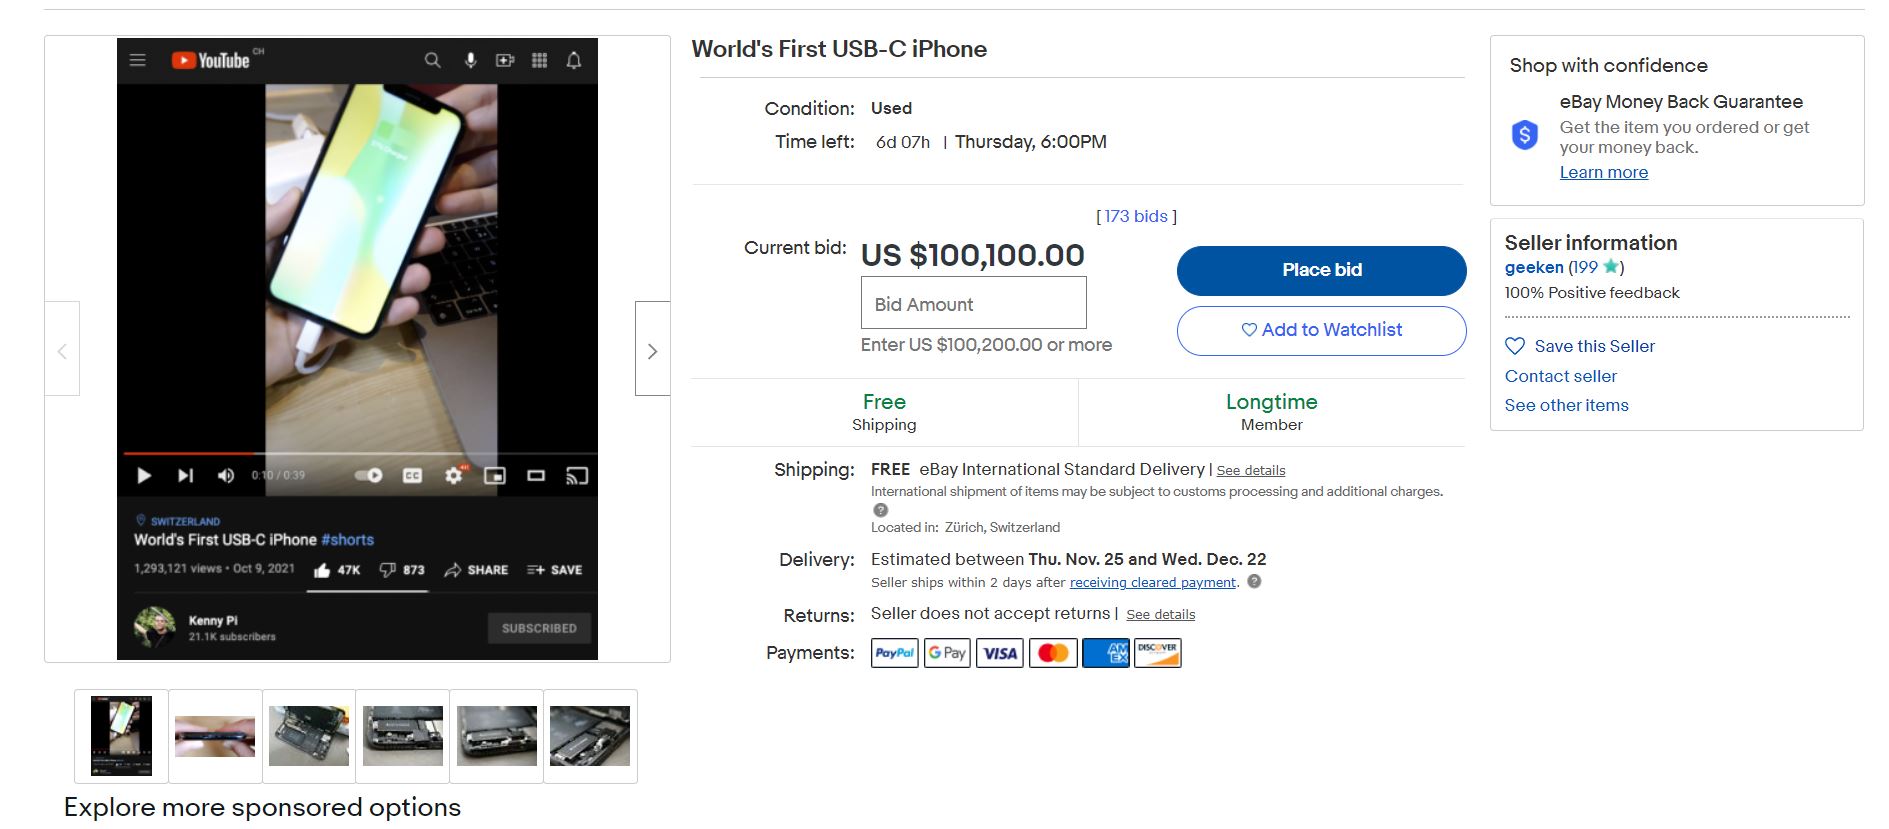Viewport: 1889px width, 829px height.
Task: Show previous listing photo with left arrow
Action: [62, 349]
